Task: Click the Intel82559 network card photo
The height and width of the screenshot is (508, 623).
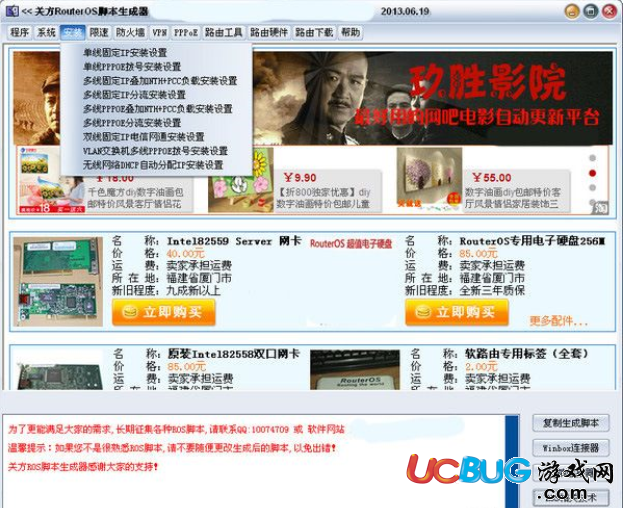Action: 58,282
